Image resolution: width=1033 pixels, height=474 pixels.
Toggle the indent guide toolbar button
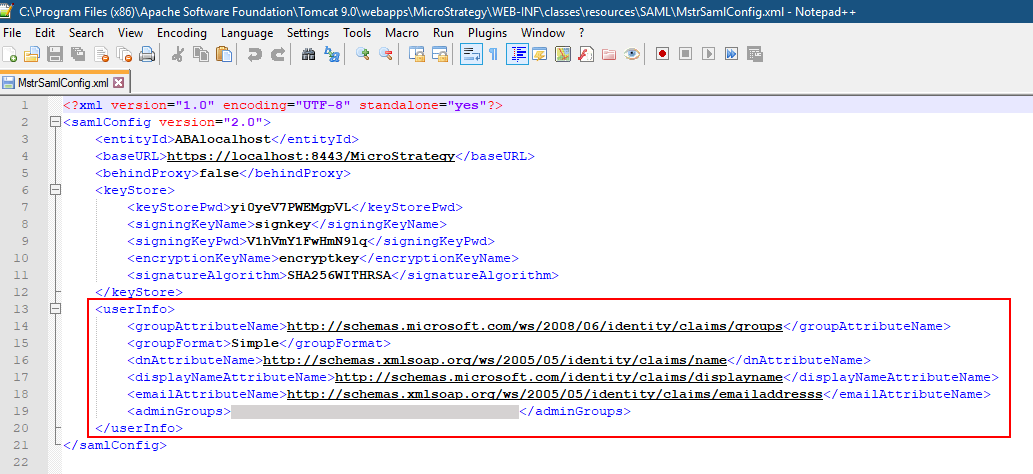[517, 54]
